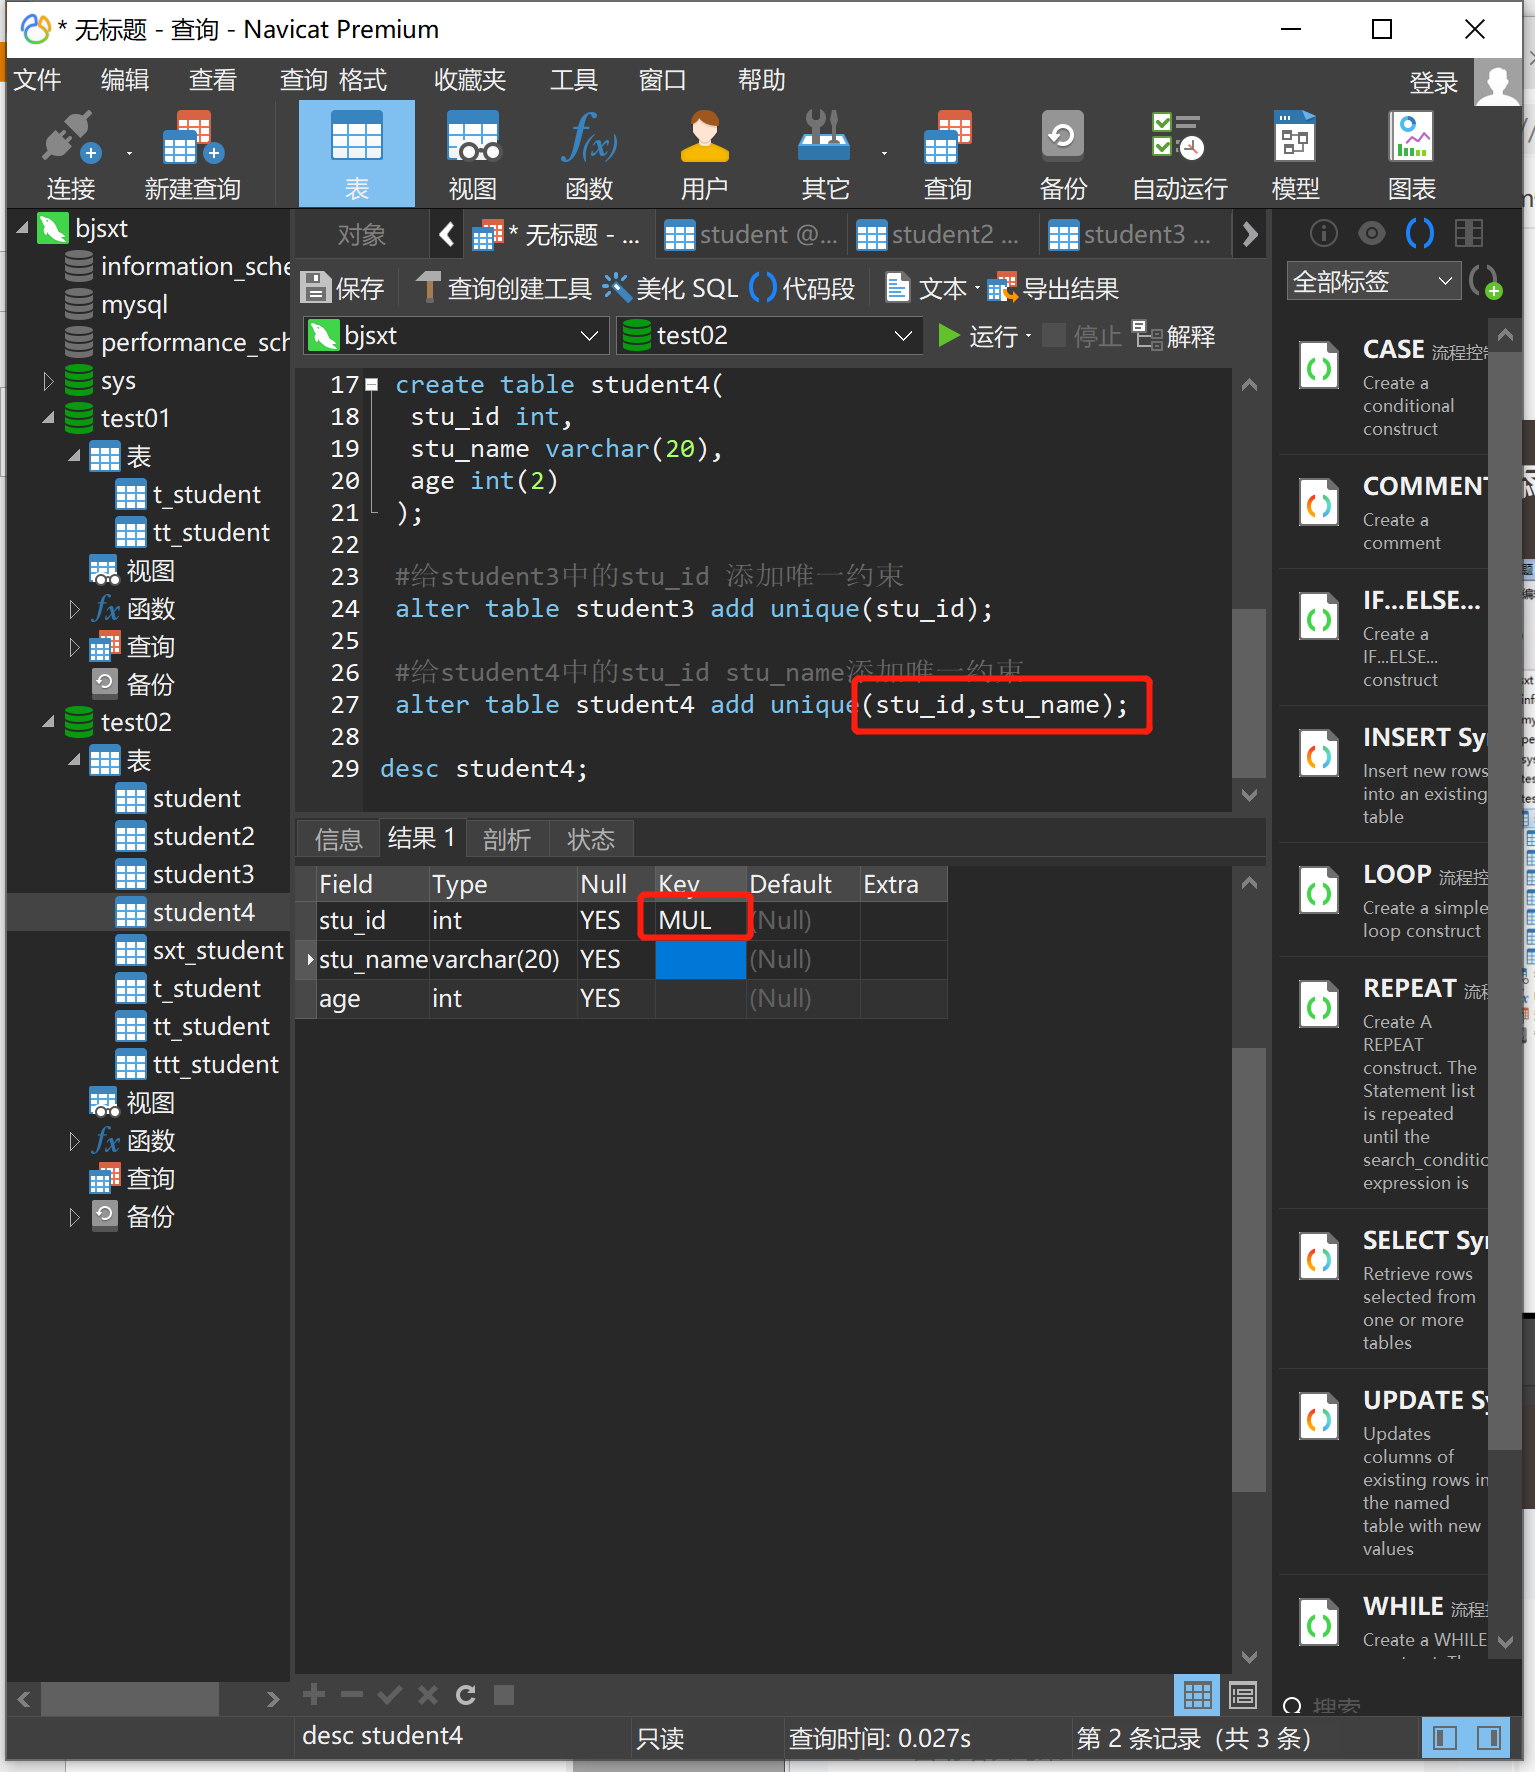
Task: Switch to grid view icon in results footer
Action: coord(1197,1695)
